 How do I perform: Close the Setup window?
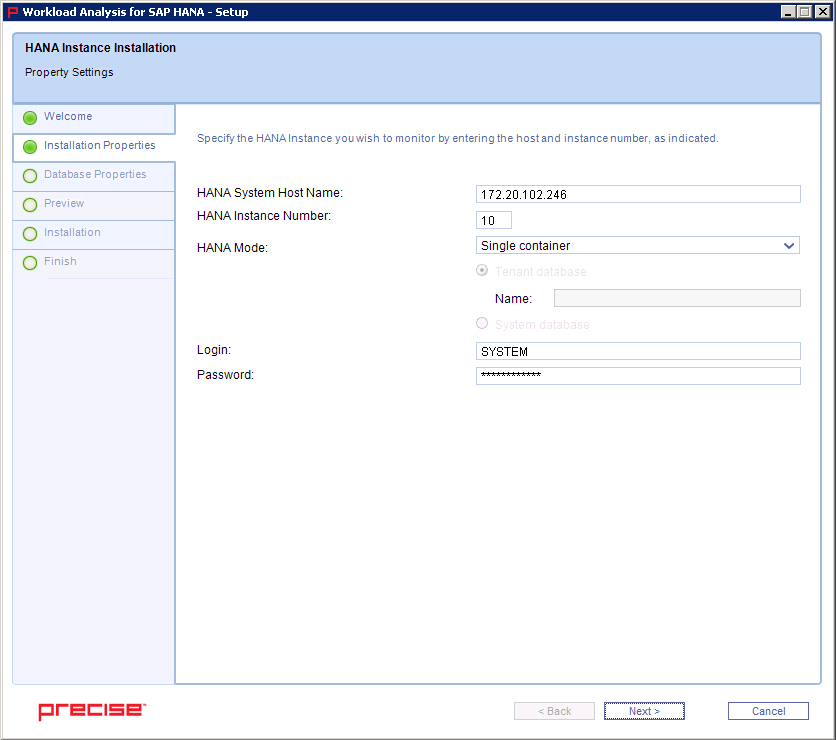[823, 12]
